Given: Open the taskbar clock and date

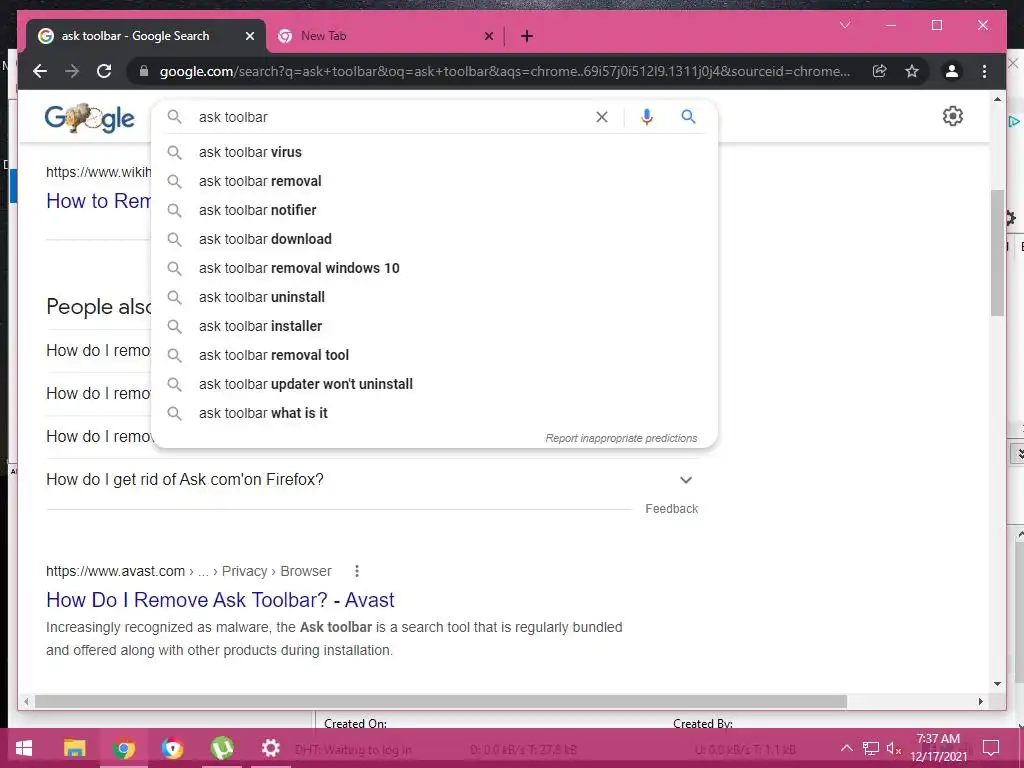Looking at the screenshot, I should 938,748.
